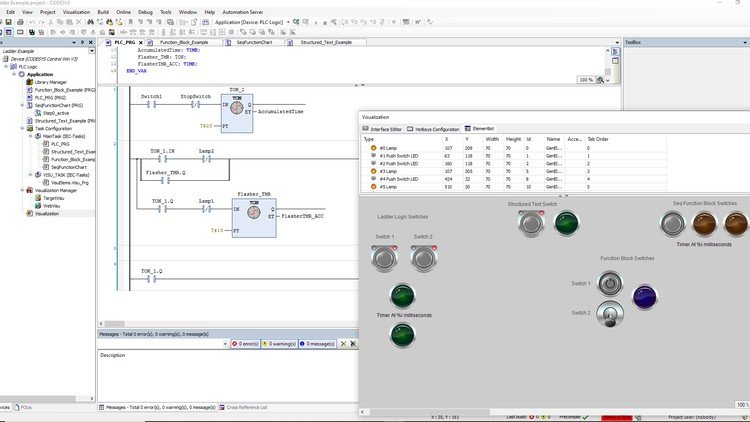Screen dimensions: 750x422
Task: Select '#5 Lamp' row in Elementlist
Action: 513,187
